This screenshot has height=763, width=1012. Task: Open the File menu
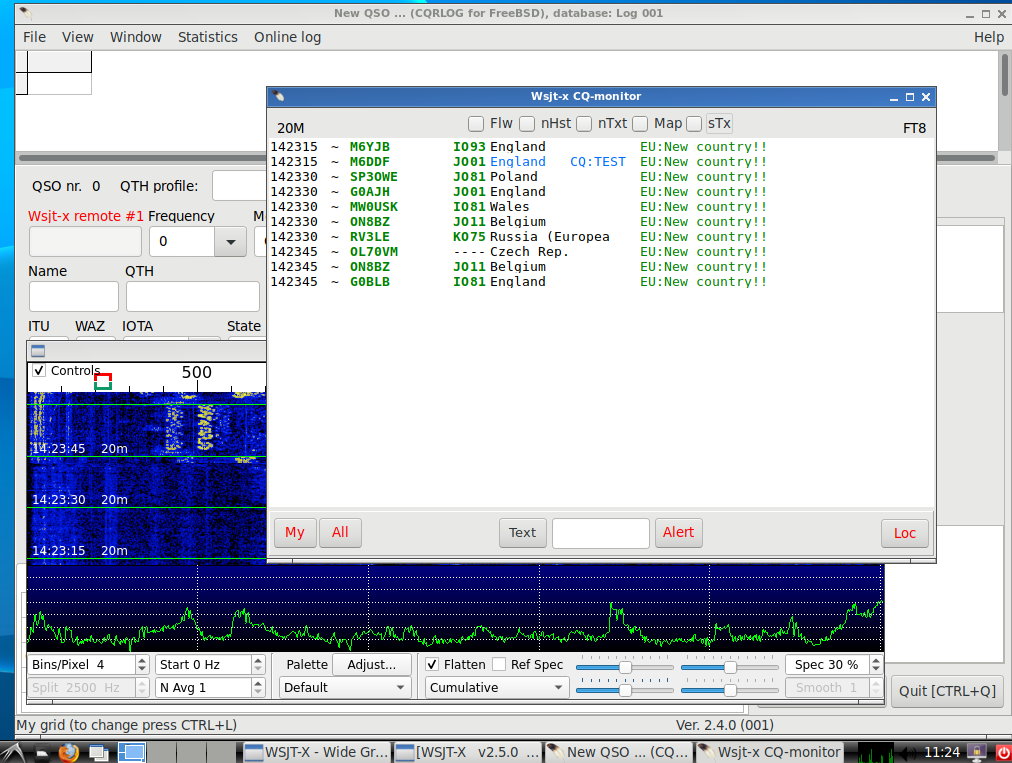click(34, 37)
